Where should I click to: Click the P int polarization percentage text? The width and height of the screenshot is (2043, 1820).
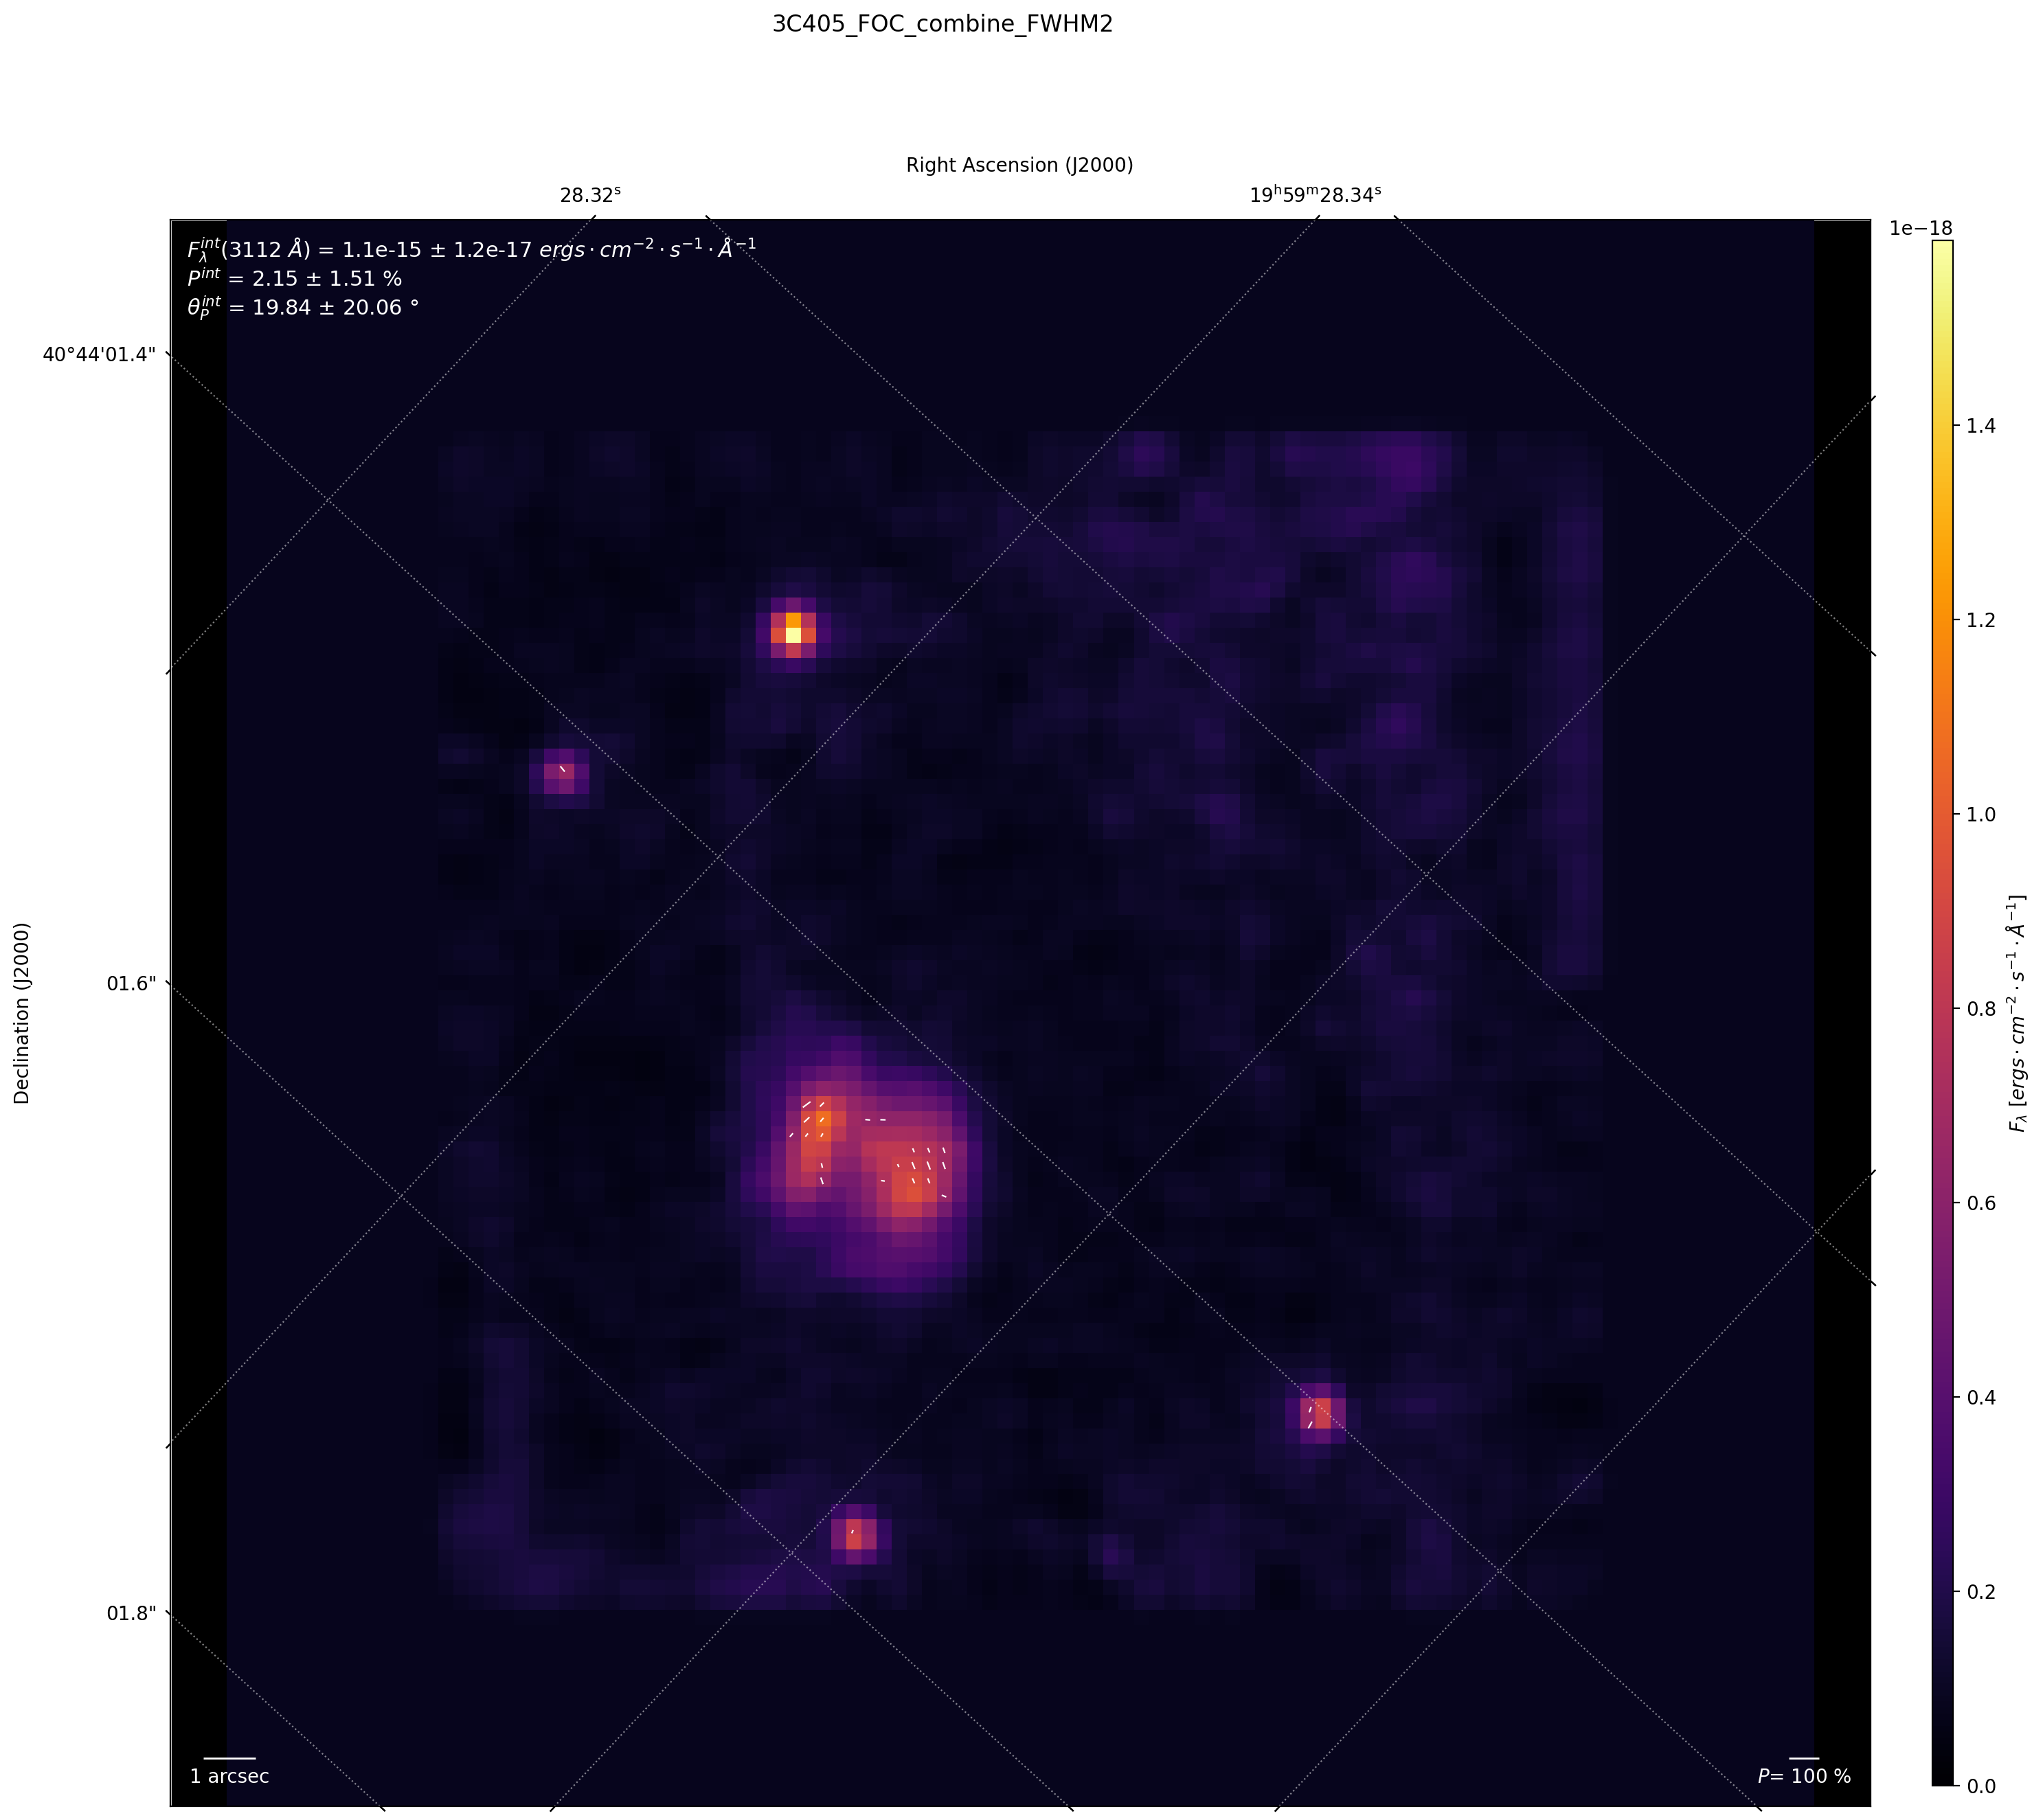294,279
